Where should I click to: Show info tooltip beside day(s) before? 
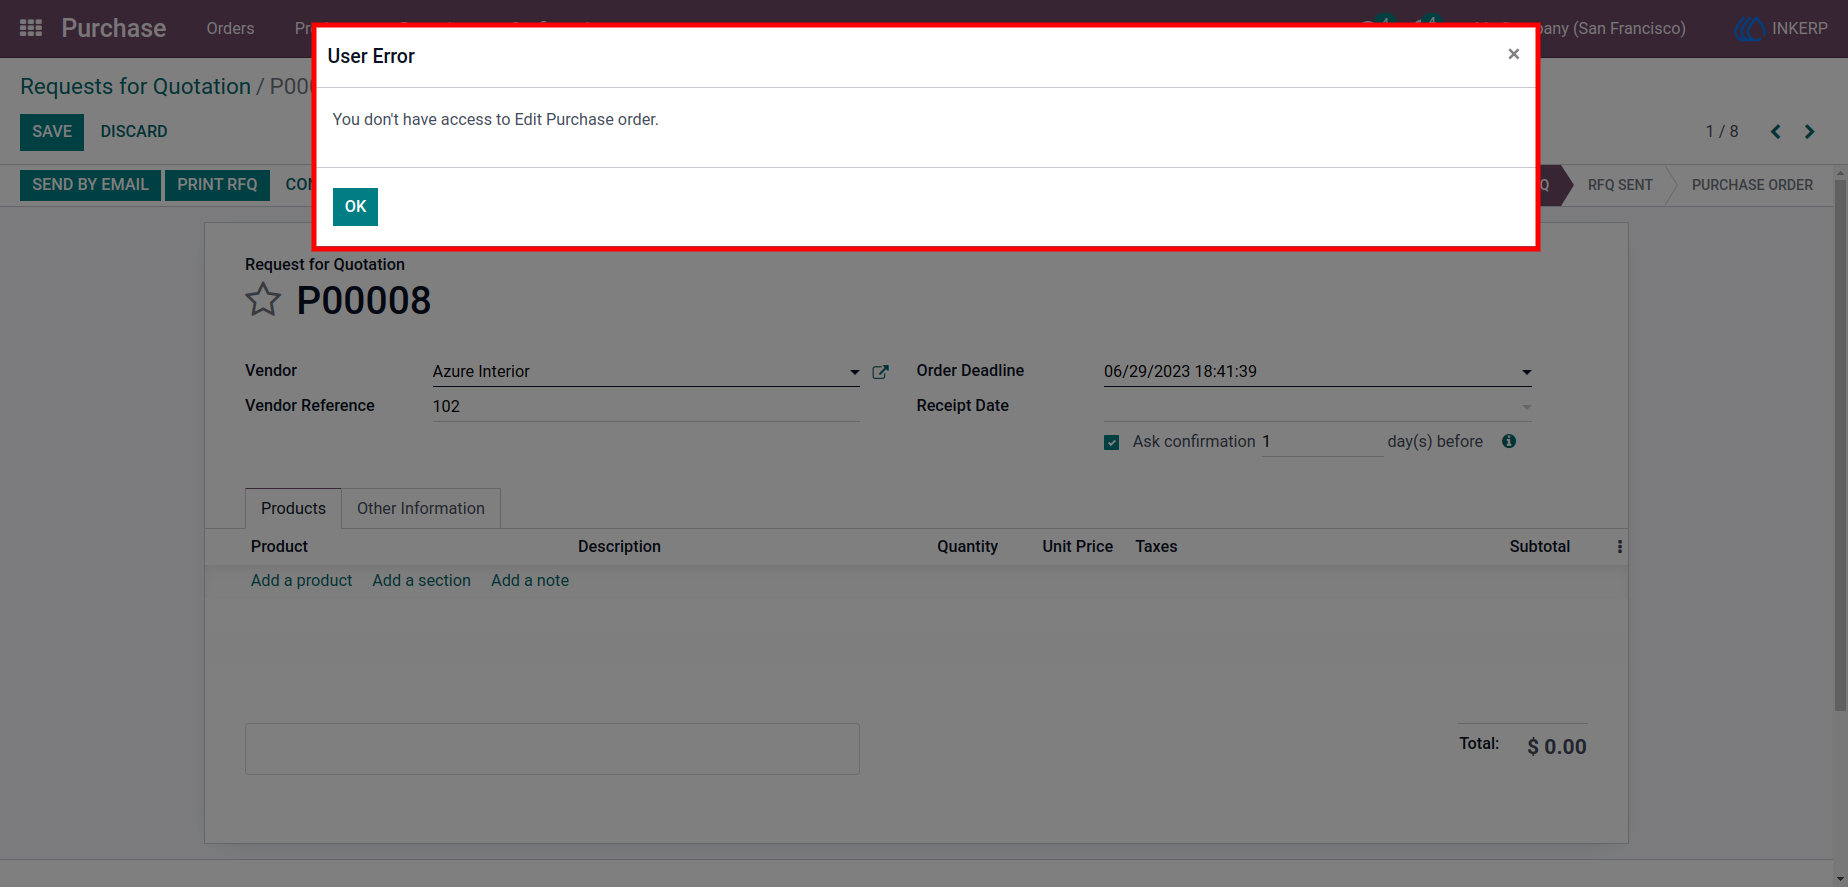1509,441
